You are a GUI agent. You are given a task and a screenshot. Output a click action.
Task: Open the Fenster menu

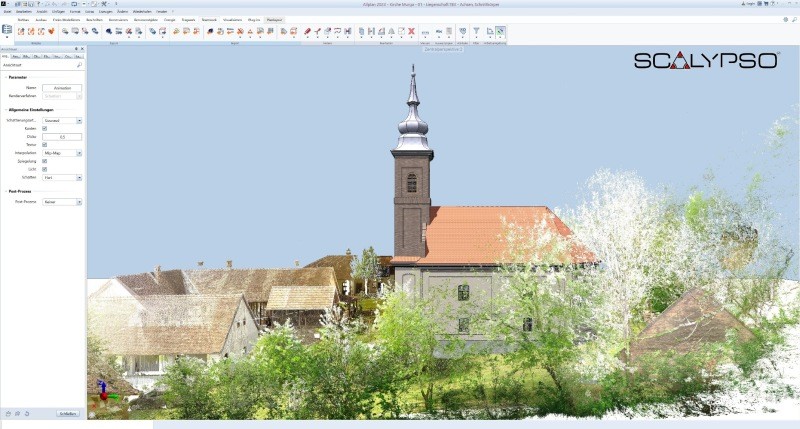pyautogui.click(x=162, y=11)
